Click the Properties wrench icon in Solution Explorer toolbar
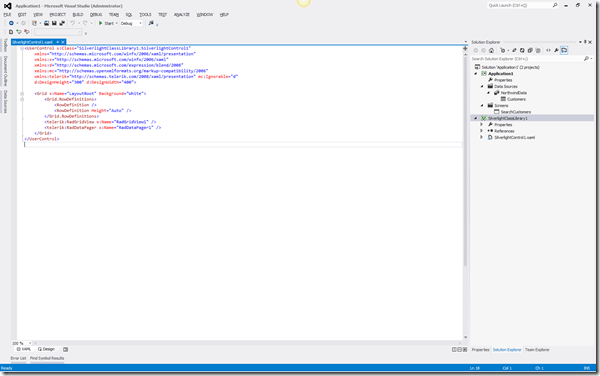This screenshot has width=600, height=376. click(556, 50)
